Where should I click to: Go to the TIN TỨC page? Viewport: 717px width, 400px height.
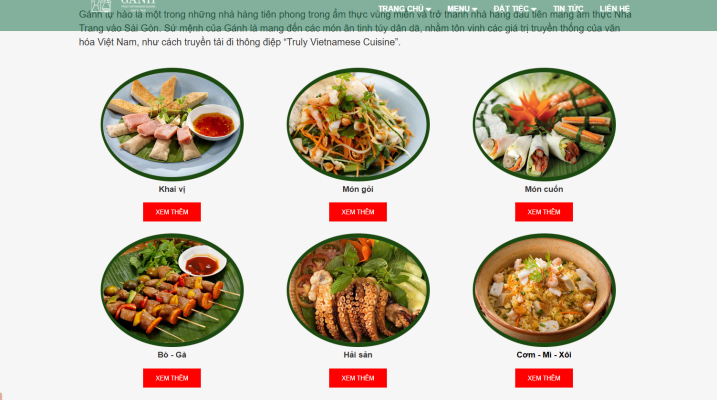pos(568,9)
